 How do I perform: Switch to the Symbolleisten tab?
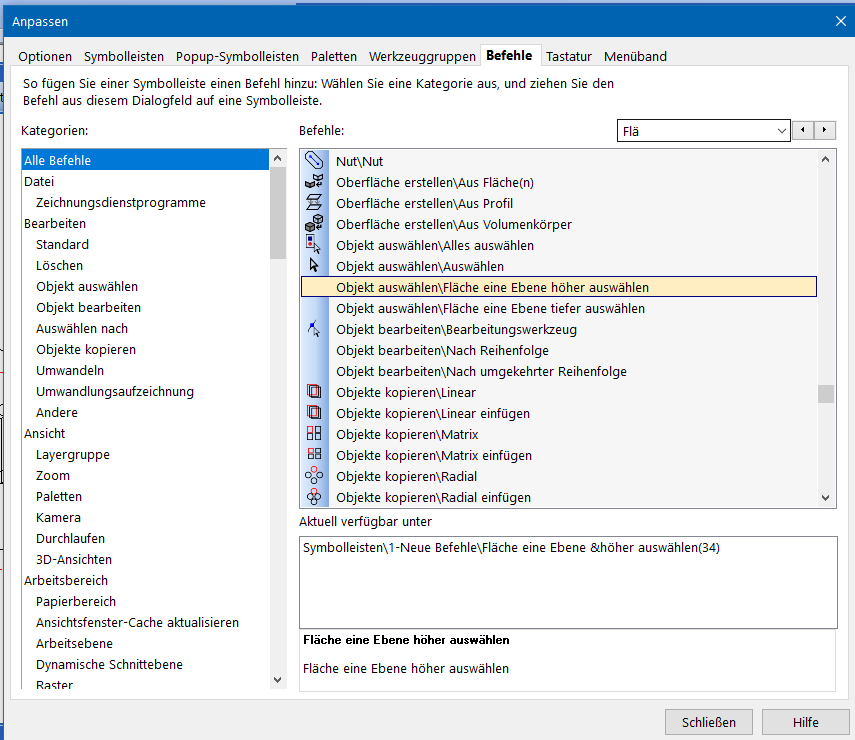click(x=124, y=57)
